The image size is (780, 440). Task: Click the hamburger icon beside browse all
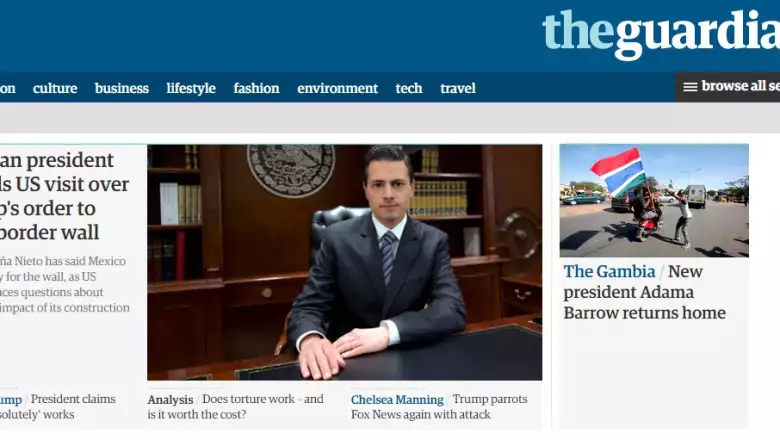pyautogui.click(x=690, y=87)
